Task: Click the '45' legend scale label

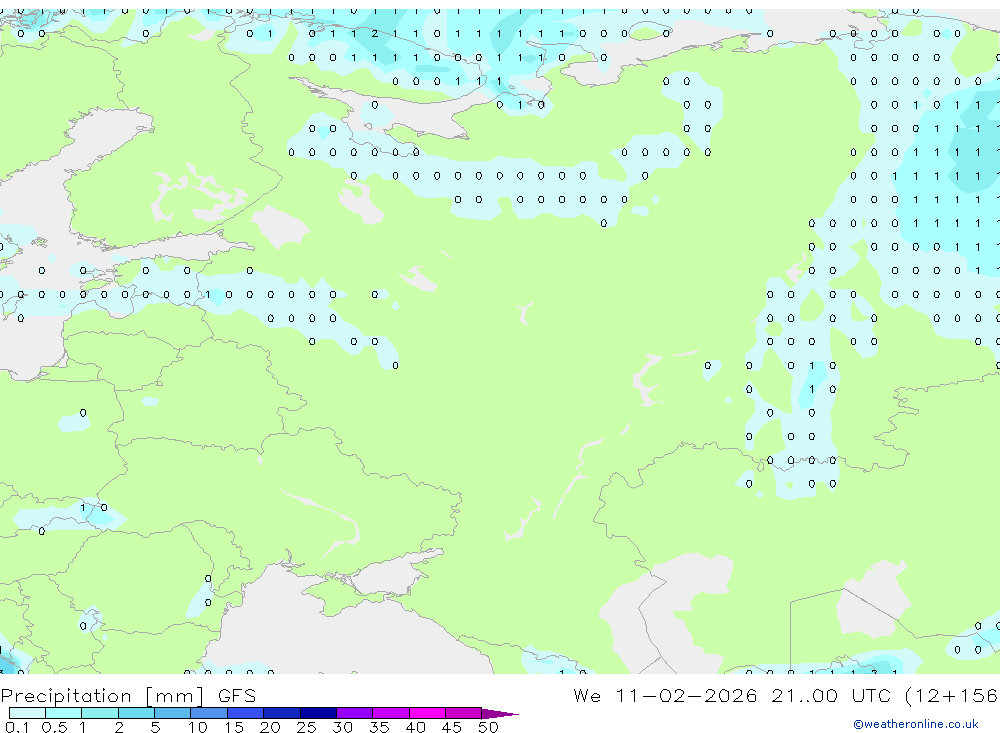Action: 452,727
